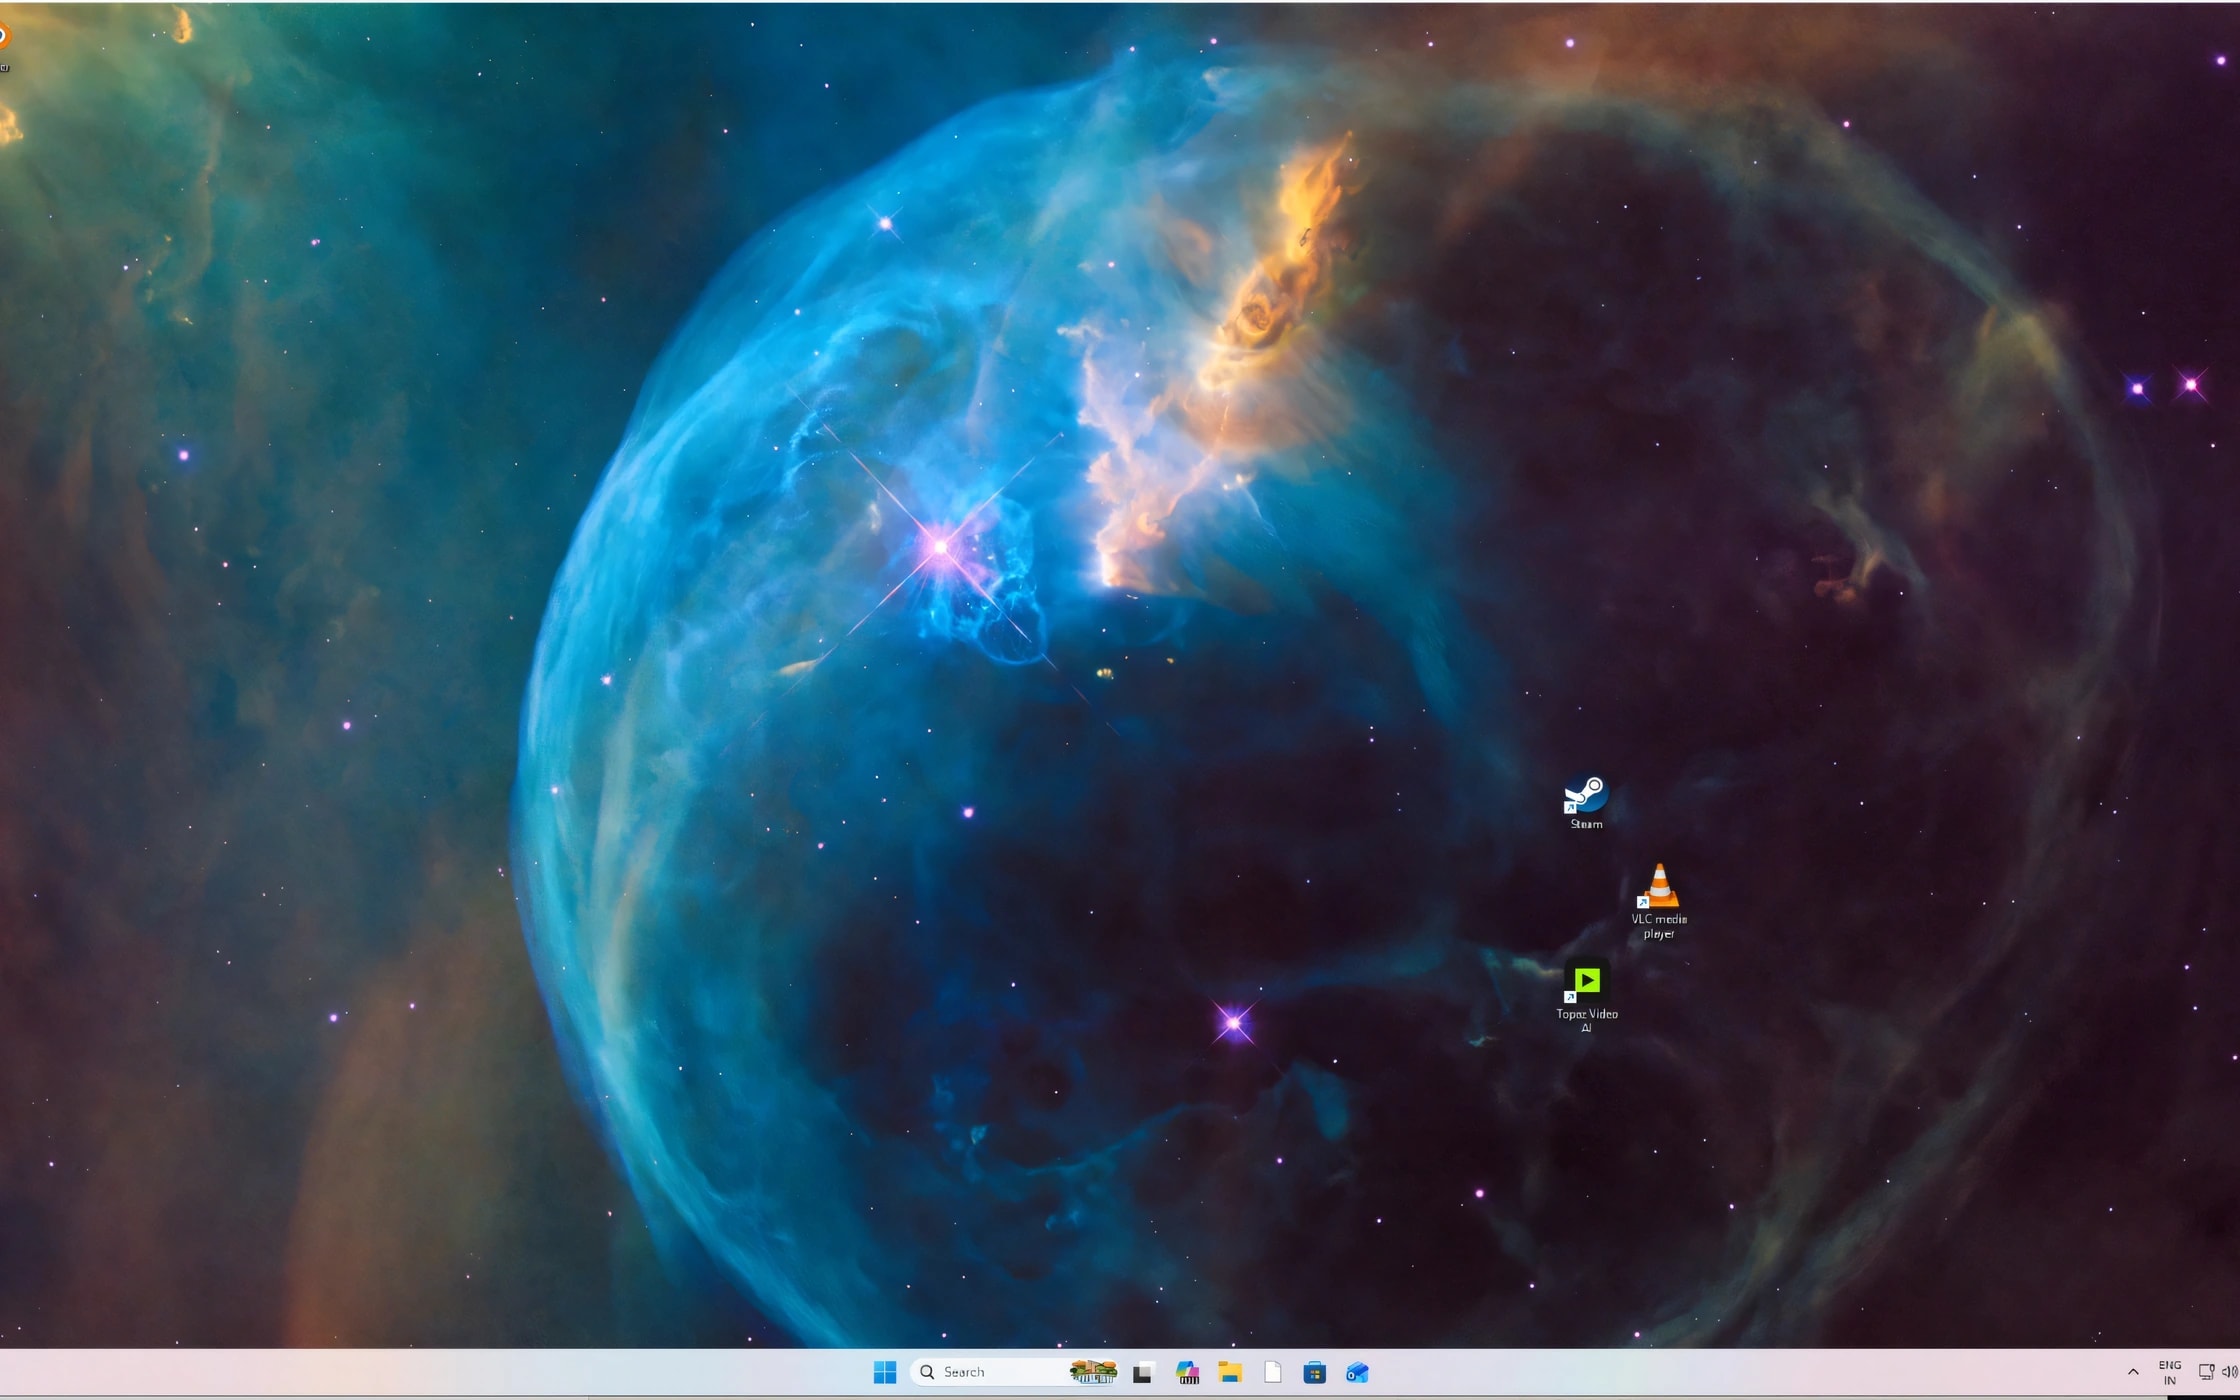
Task: Open Outlook from the taskbar
Action: click(x=1357, y=1372)
